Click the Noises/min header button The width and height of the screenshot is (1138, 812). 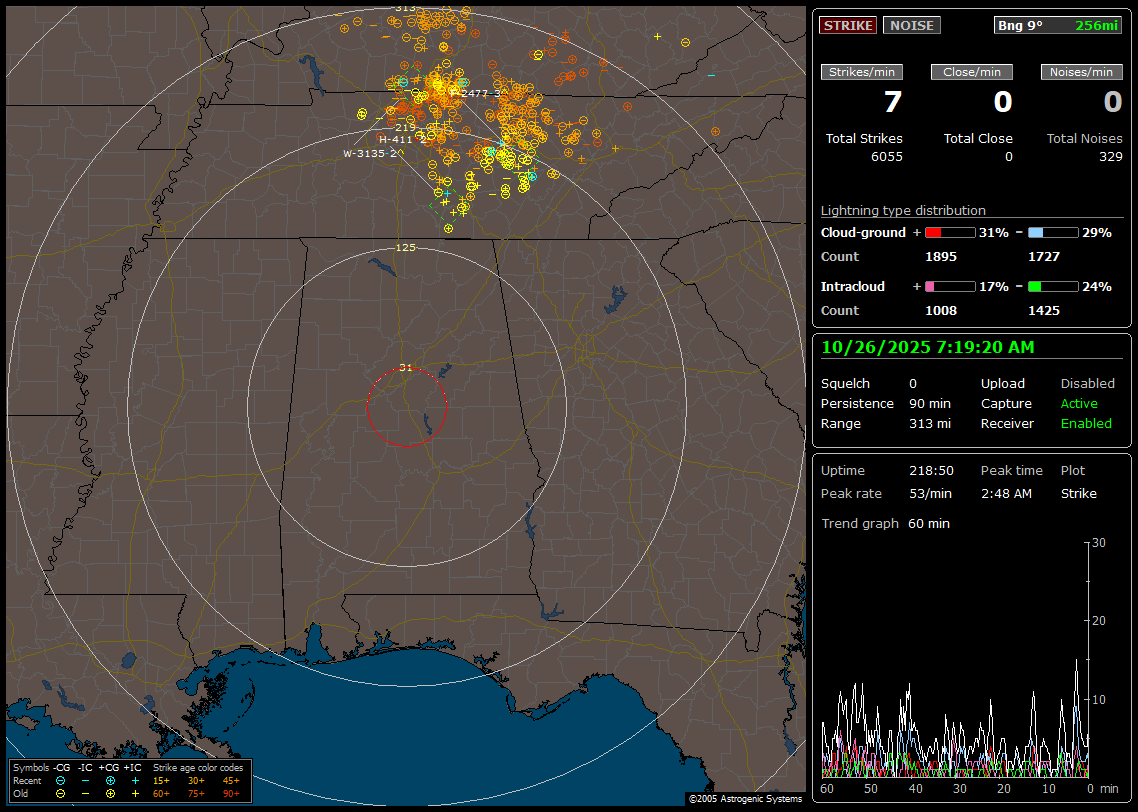[x=1081, y=72]
